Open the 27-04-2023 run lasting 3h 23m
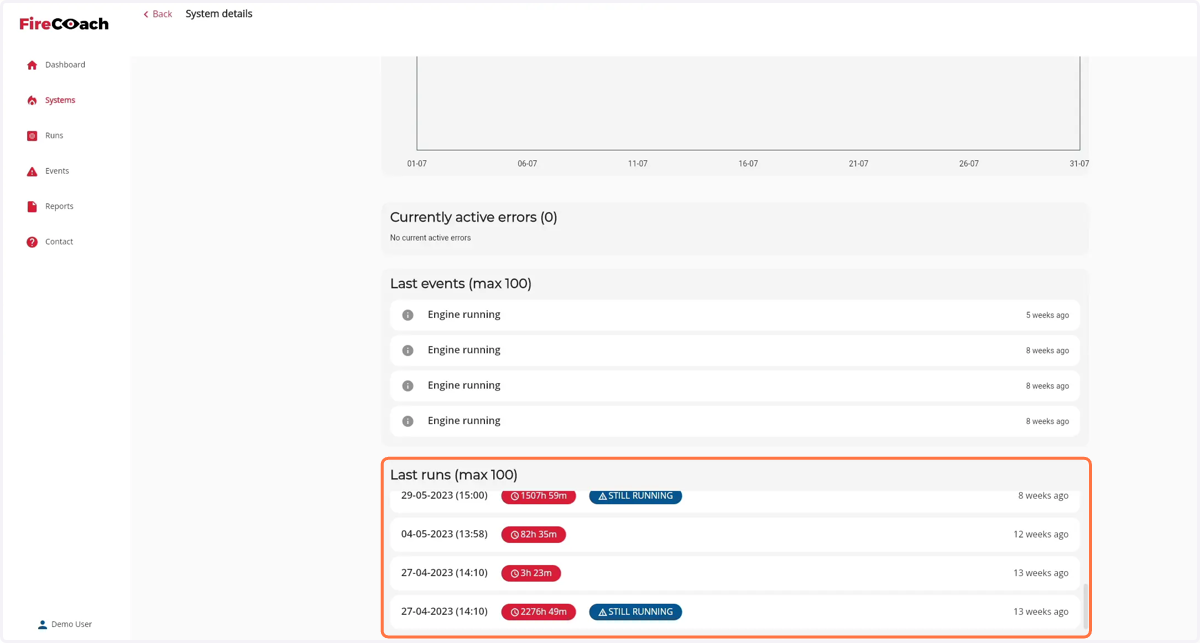This screenshot has width=1200, height=643. click(x=735, y=573)
